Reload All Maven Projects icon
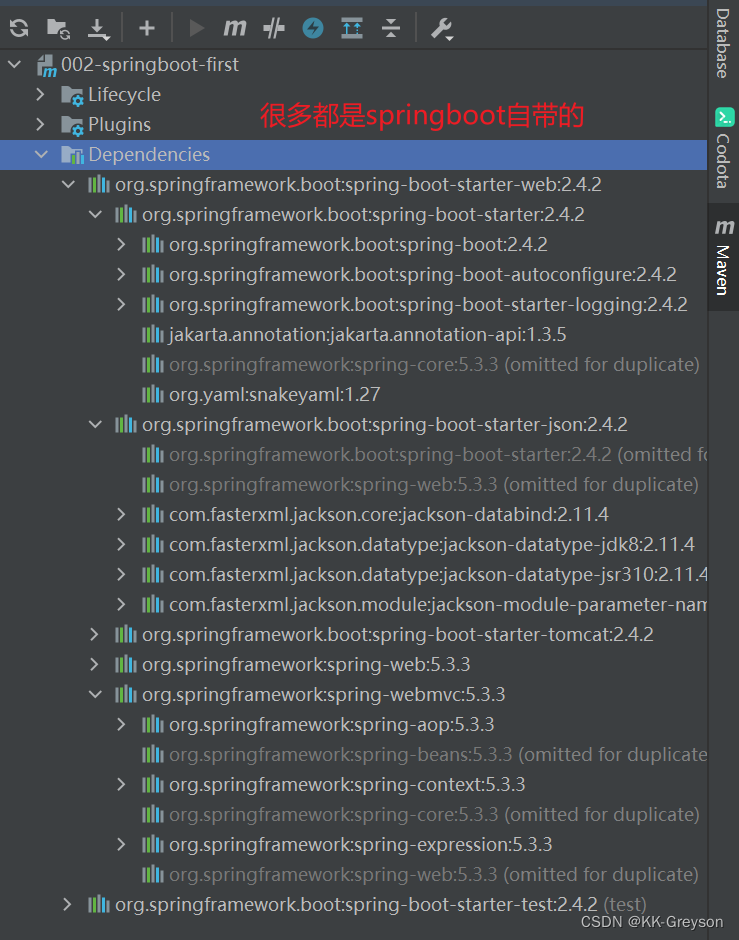Image resolution: width=739 pixels, height=940 pixels. point(19,28)
